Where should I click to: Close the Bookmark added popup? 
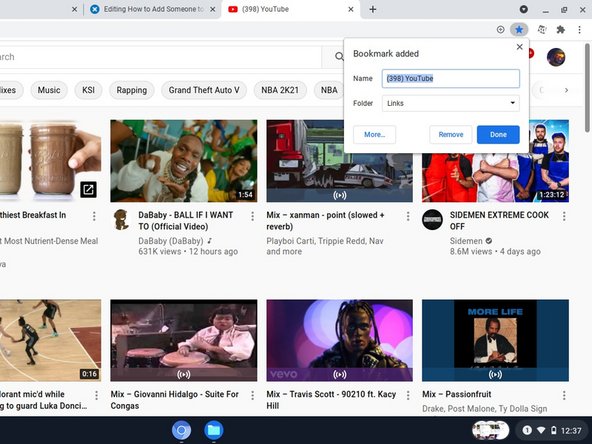click(520, 47)
